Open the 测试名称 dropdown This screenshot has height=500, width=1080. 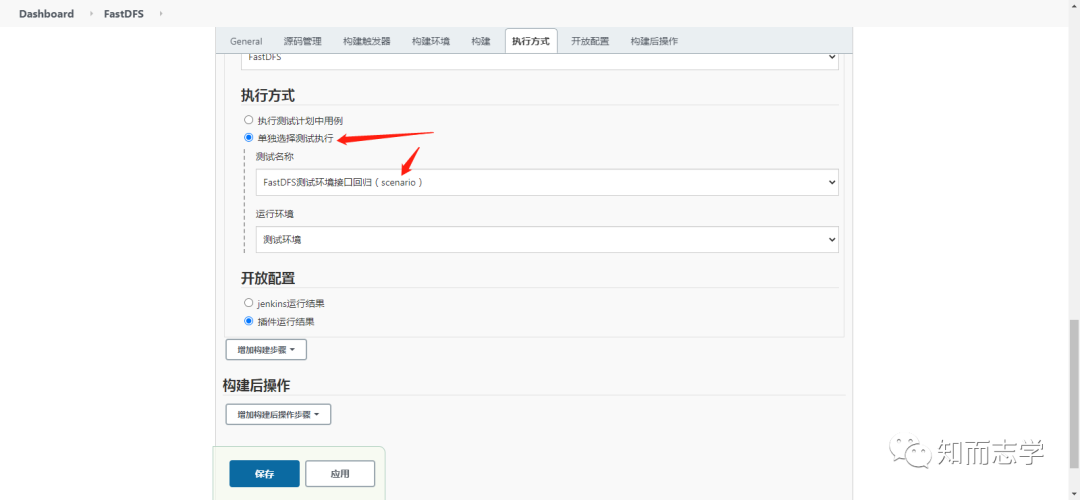(547, 183)
